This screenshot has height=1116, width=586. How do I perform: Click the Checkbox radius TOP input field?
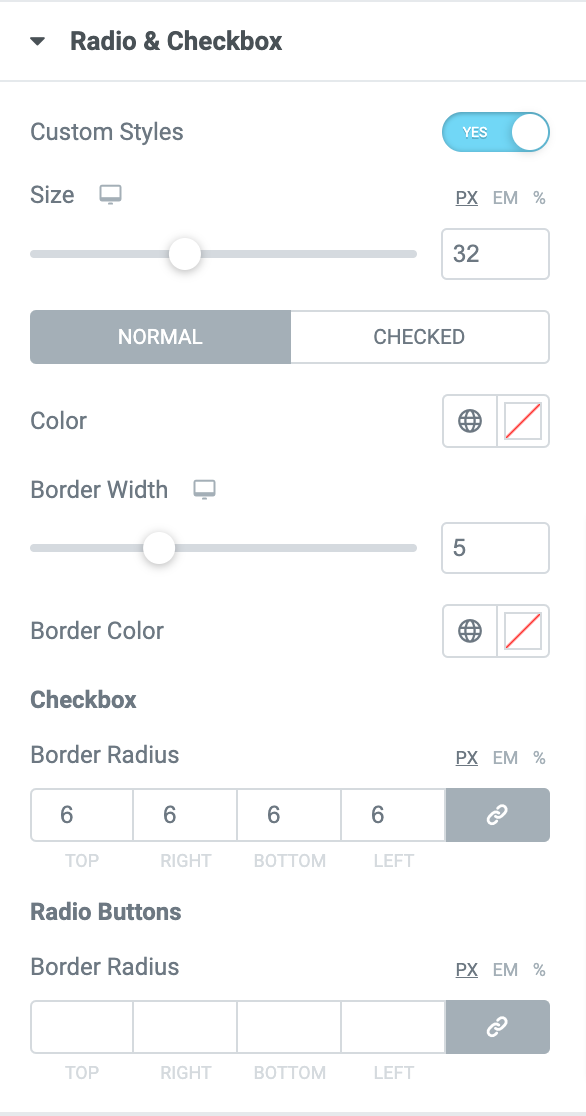[x=81, y=815]
